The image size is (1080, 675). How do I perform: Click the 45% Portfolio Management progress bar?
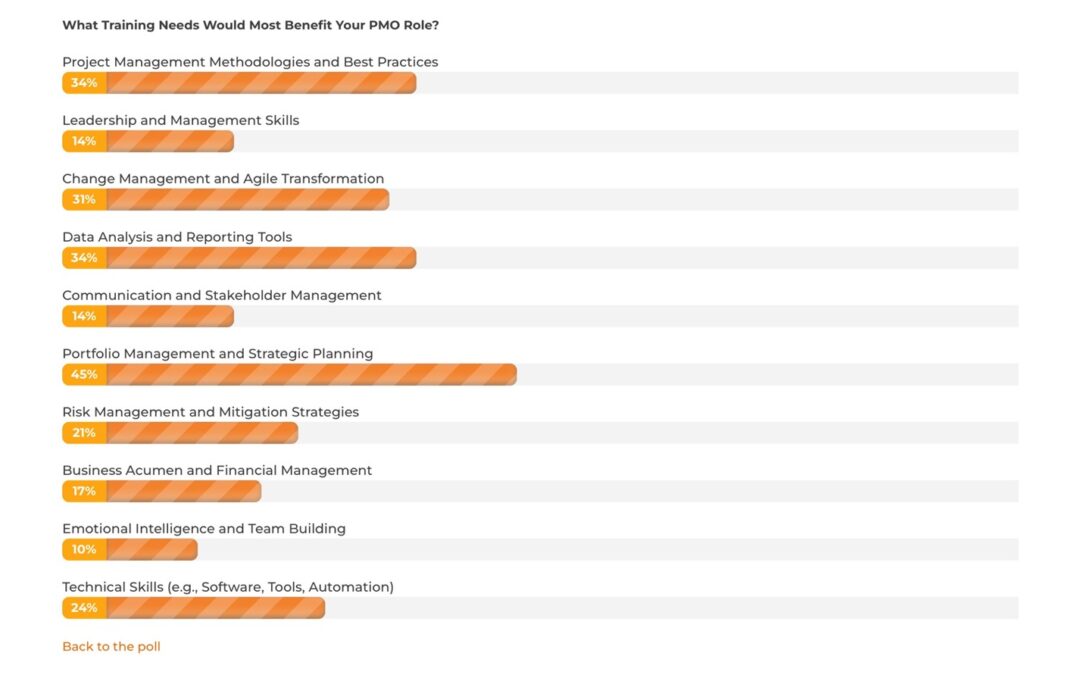289,374
